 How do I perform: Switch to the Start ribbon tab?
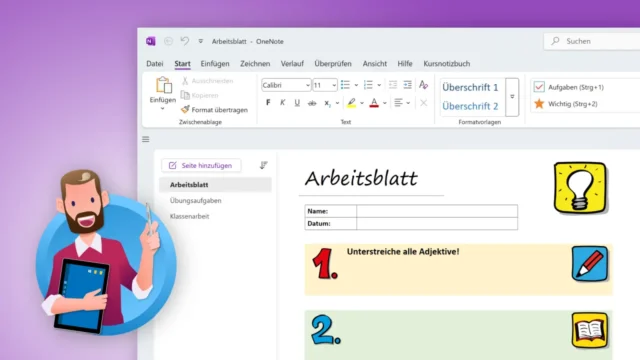(x=182, y=64)
